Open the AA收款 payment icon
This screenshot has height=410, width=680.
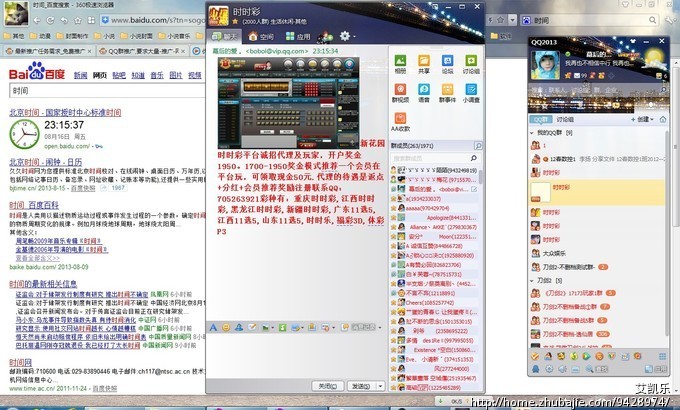click(400, 121)
